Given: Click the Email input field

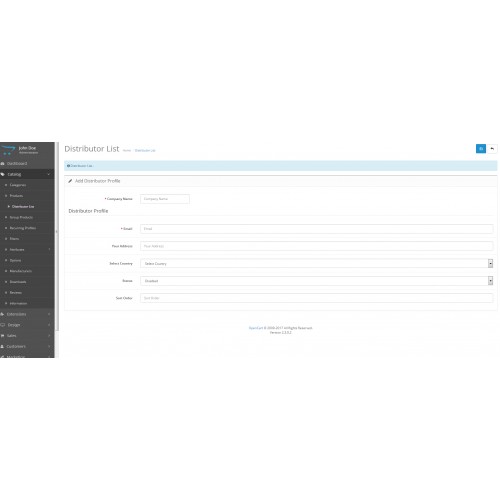Looking at the screenshot, I should point(316,229).
